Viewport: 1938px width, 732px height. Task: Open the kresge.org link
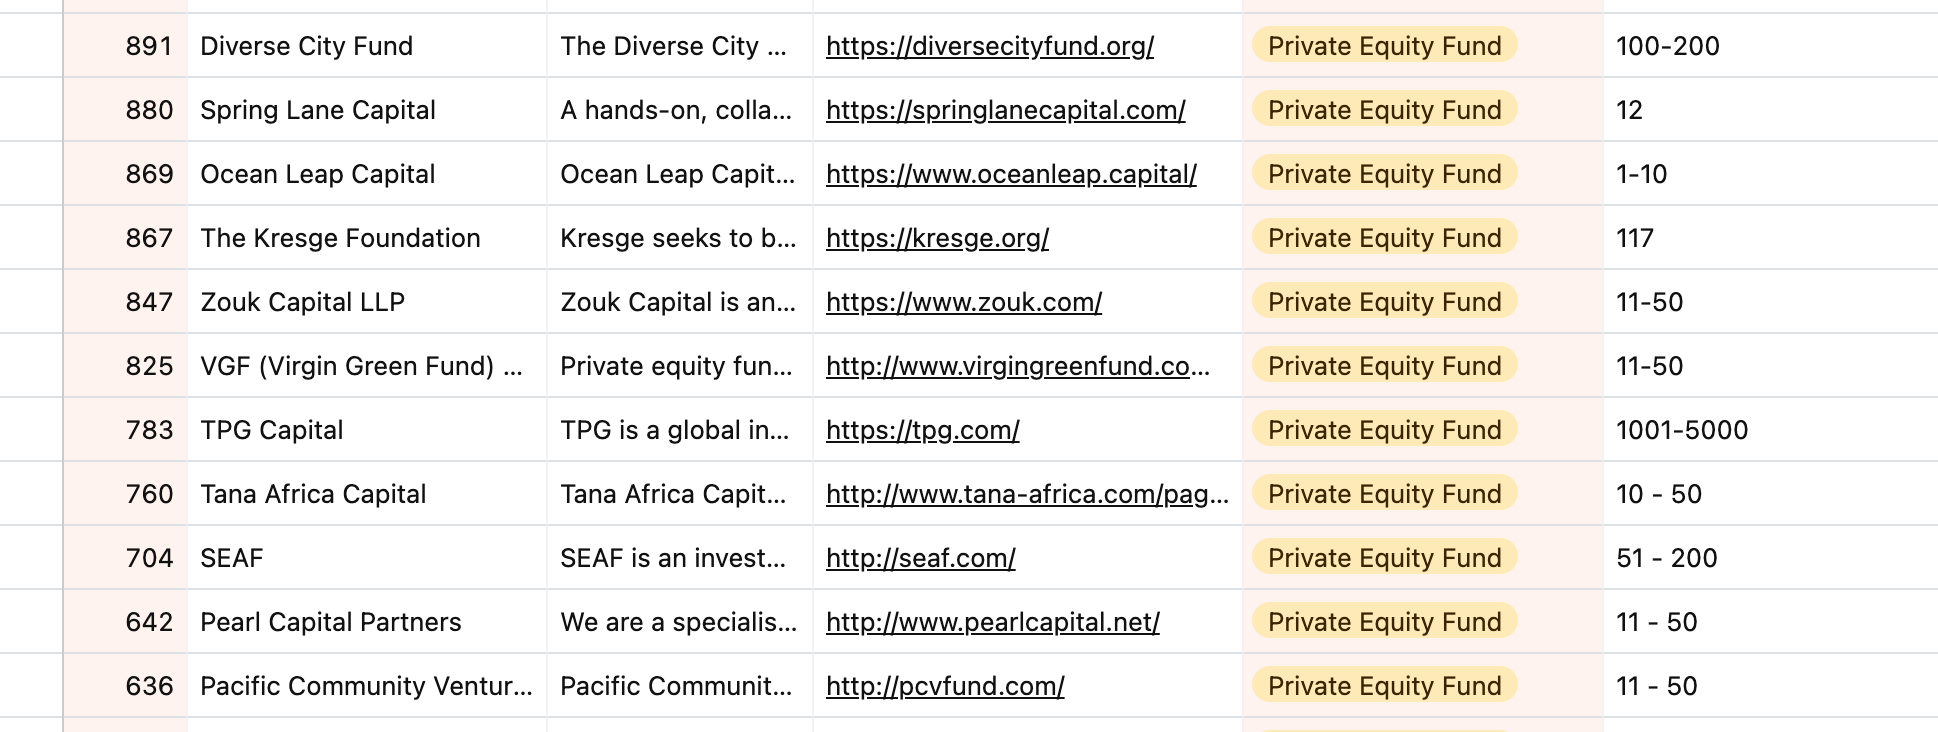[x=937, y=238]
